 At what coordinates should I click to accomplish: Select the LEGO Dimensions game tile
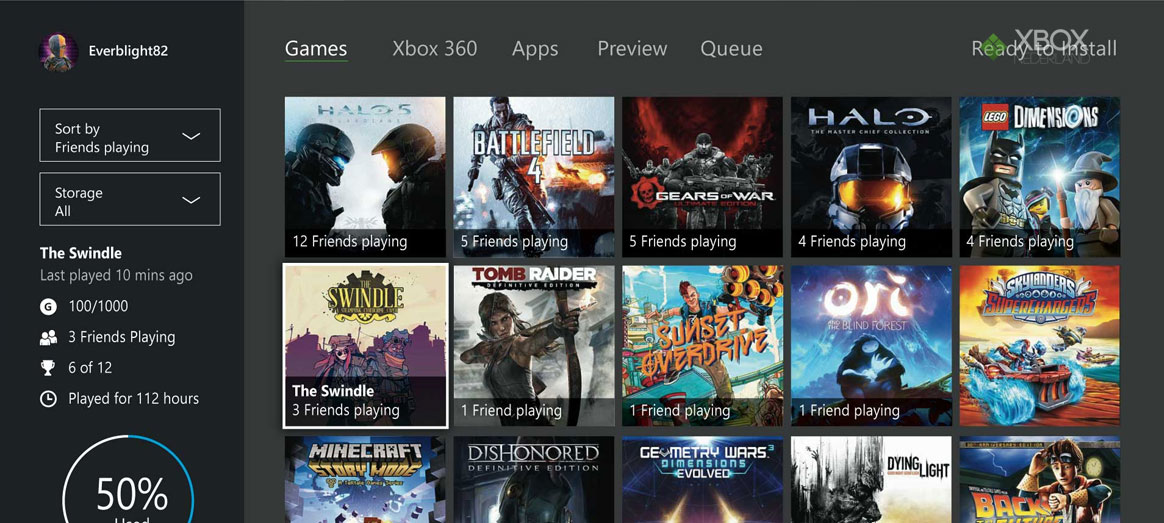pos(1039,176)
